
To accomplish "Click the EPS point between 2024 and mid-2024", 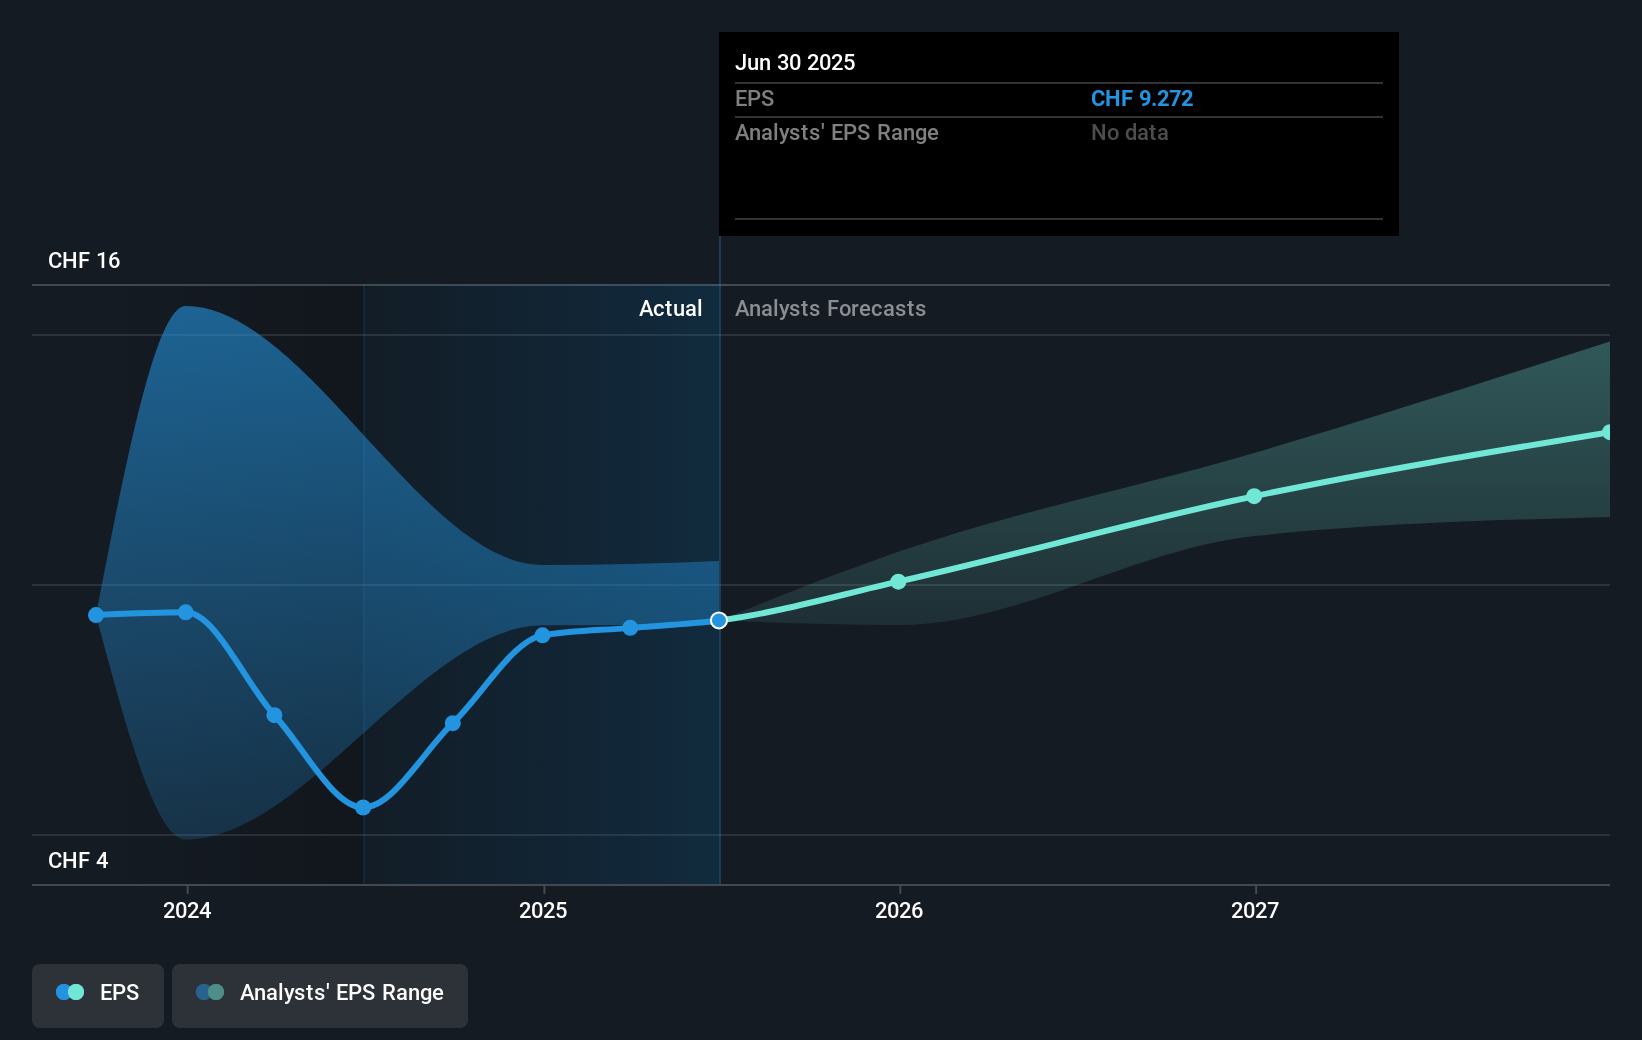I will pos(274,715).
